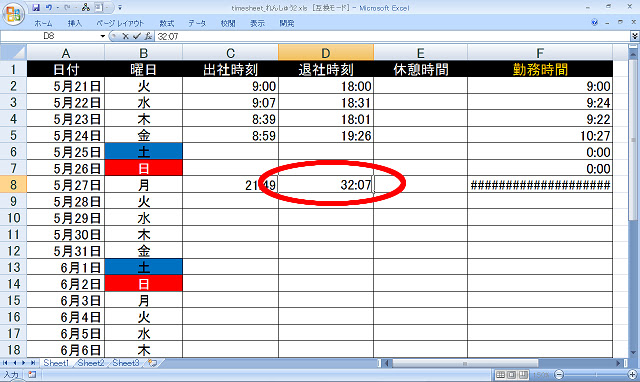Click the macro record icon in status bar
This screenshot has height=382, width=640.
pyautogui.click(x=32, y=374)
